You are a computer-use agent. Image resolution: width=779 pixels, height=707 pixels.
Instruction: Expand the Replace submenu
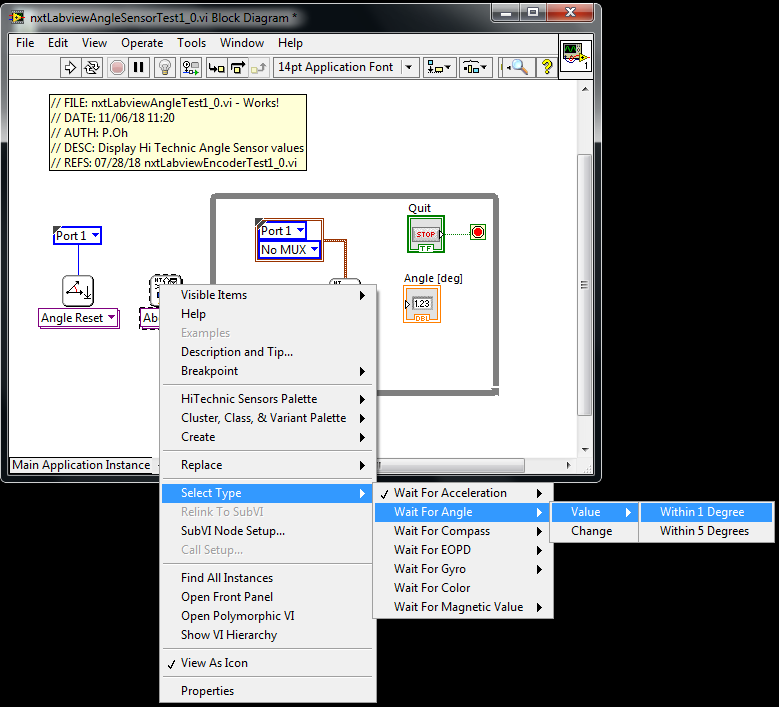pos(269,465)
